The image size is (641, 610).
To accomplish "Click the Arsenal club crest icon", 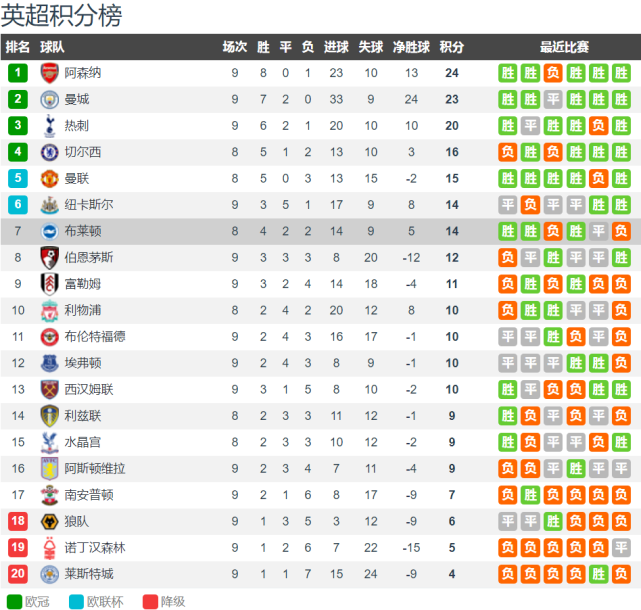I will click(49, 73).
